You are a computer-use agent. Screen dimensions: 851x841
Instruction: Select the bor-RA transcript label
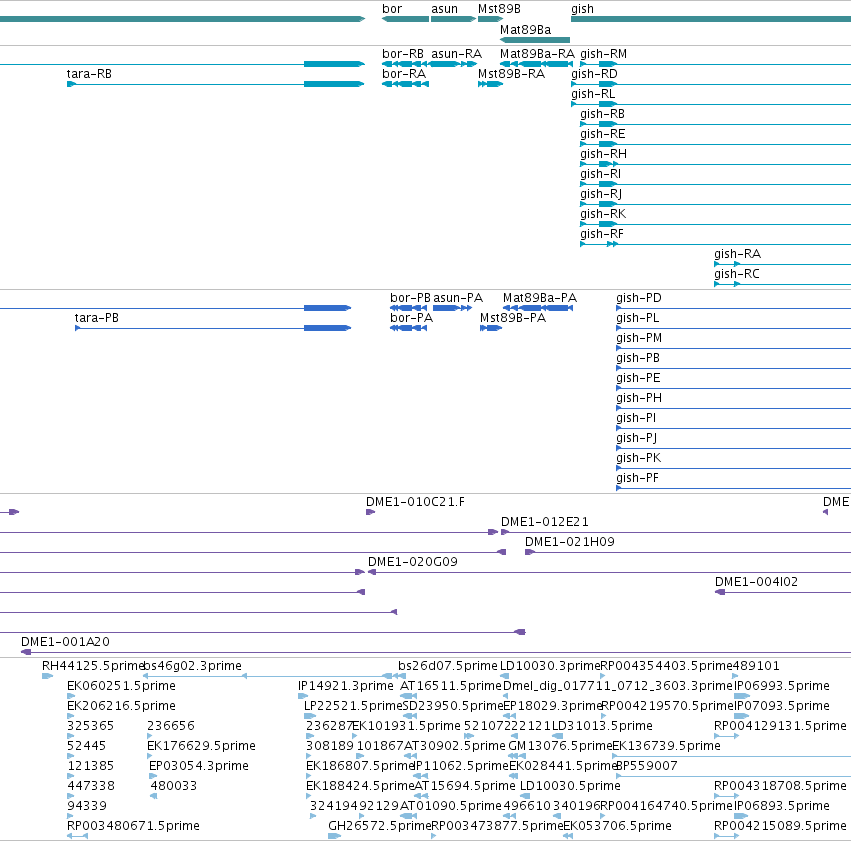[x=404, y=74]
